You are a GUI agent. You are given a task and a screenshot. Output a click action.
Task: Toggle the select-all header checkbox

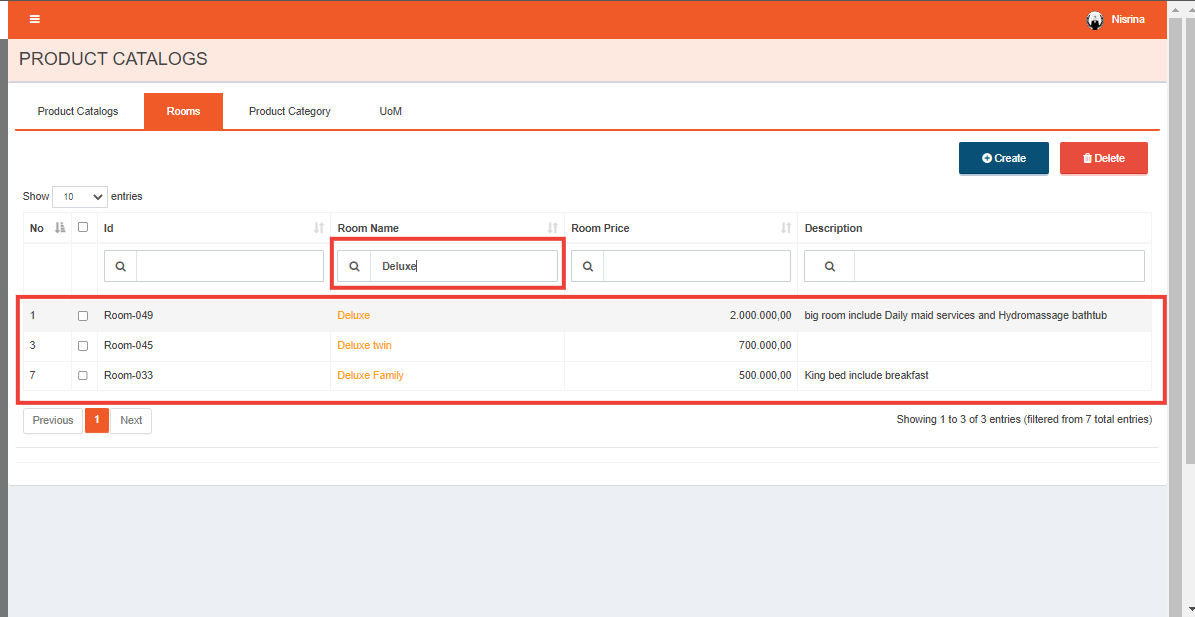[83, 227]
